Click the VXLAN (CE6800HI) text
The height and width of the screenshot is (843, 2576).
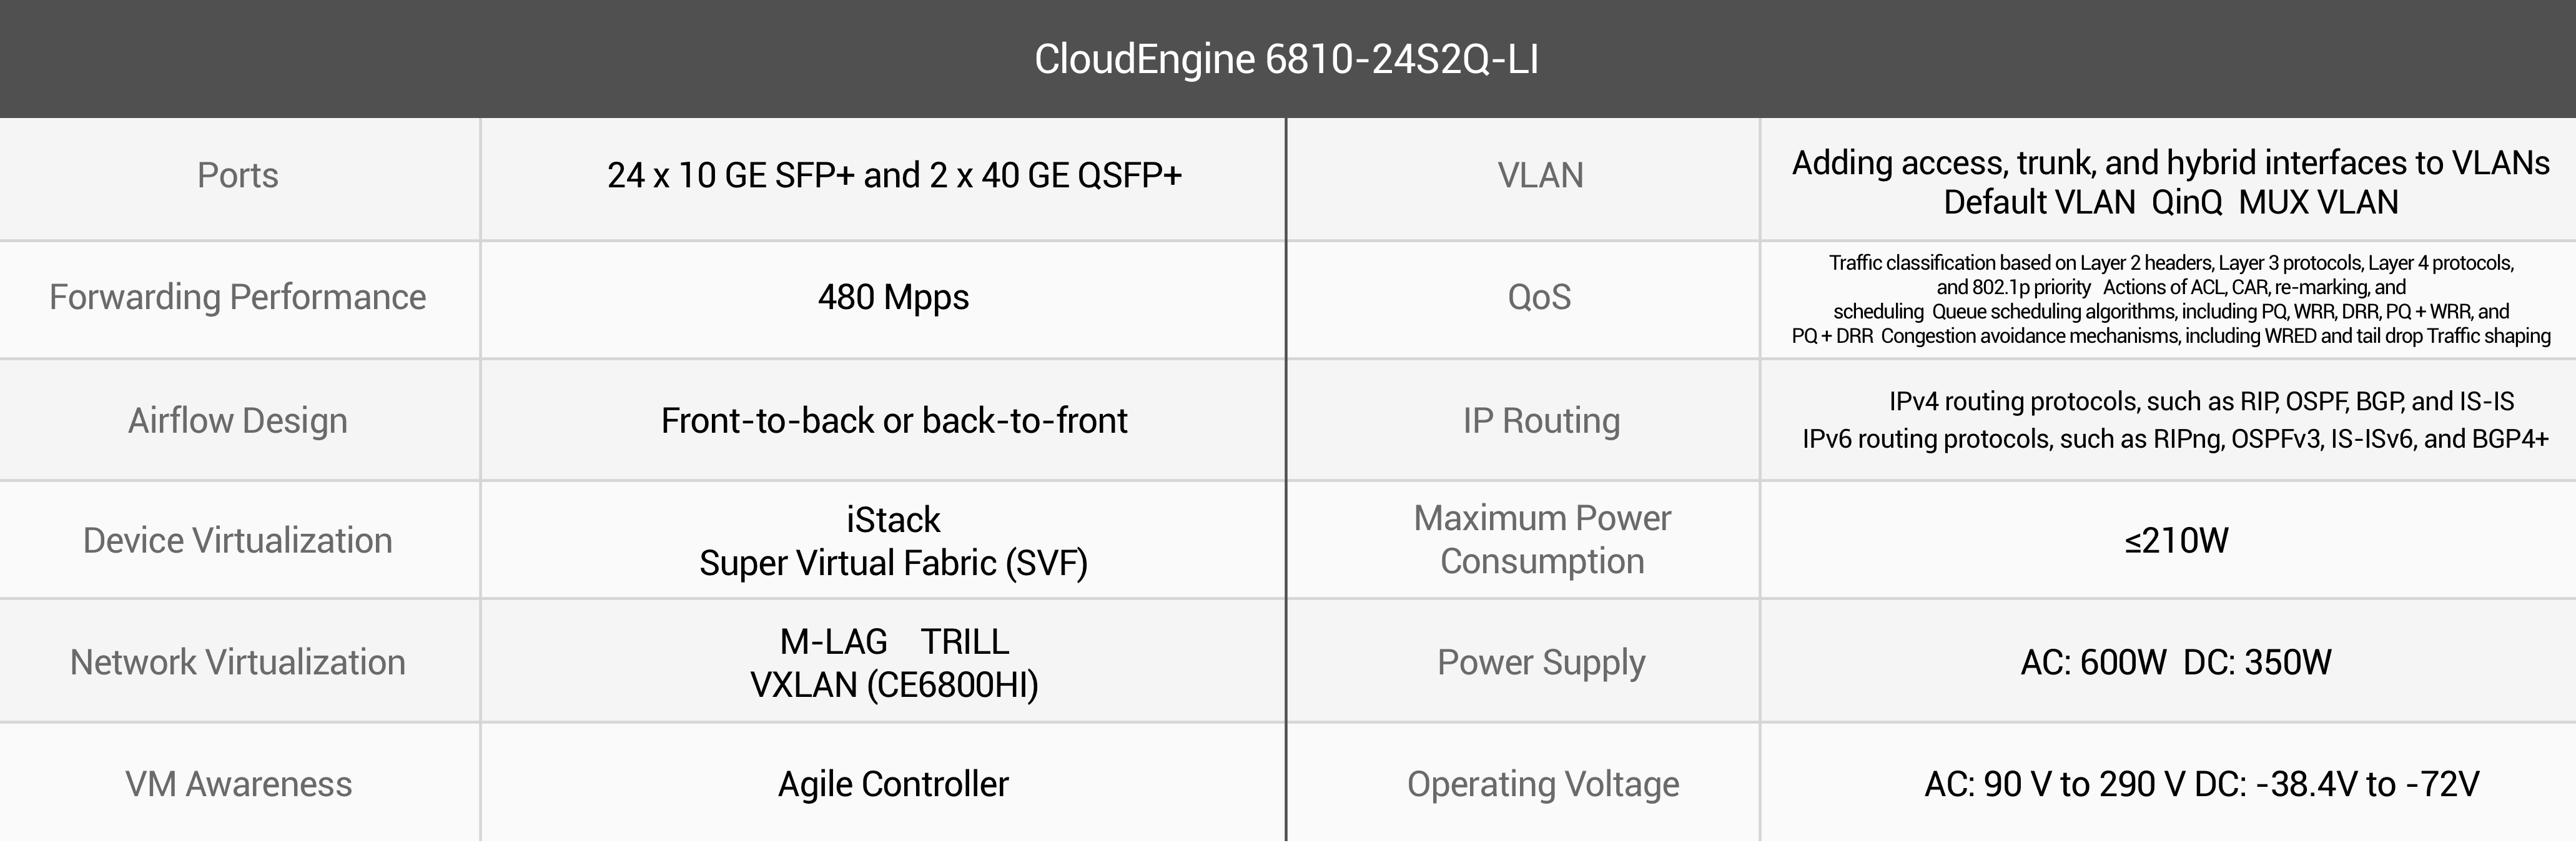click(894, 686)
